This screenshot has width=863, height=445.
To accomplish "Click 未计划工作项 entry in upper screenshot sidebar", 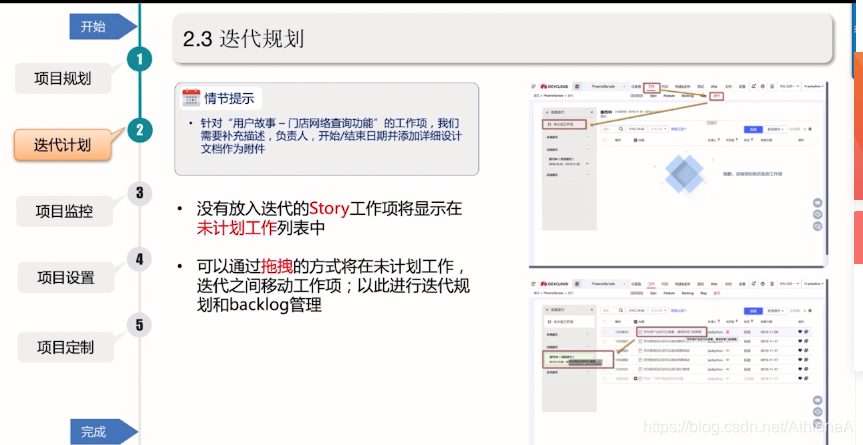I will pos(564,124).
